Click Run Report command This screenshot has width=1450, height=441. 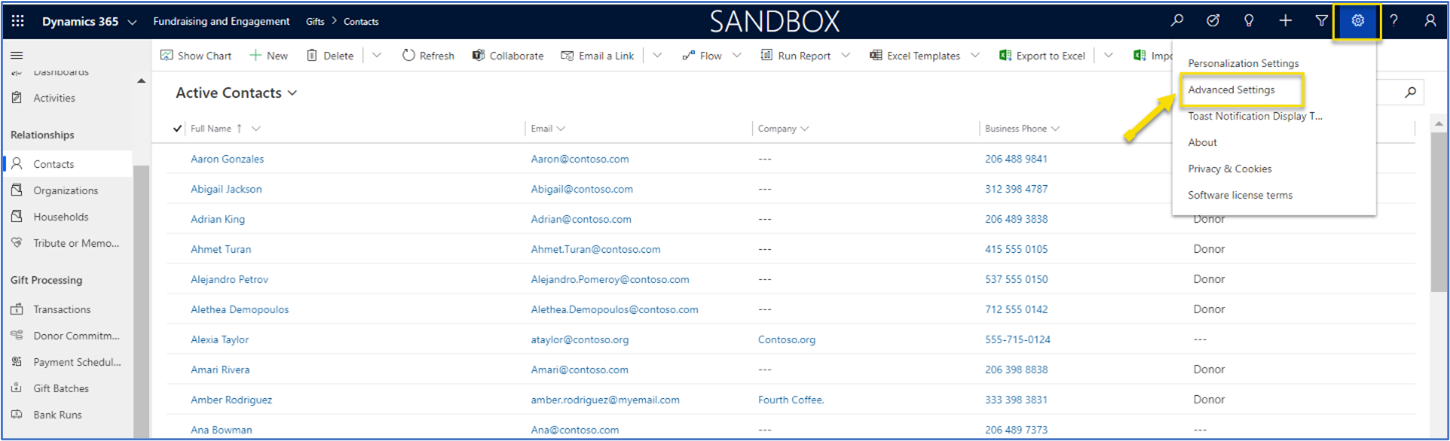coord(796,56)
